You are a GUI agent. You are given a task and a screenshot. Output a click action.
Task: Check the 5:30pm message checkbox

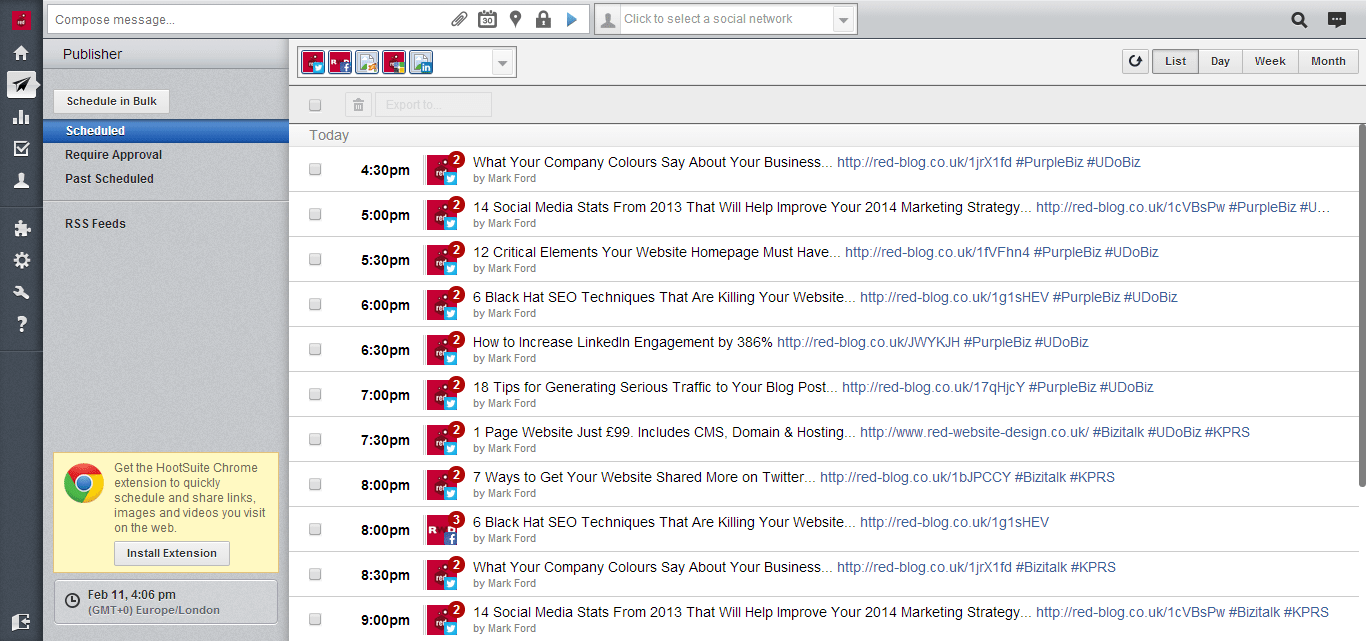point(315,260)
